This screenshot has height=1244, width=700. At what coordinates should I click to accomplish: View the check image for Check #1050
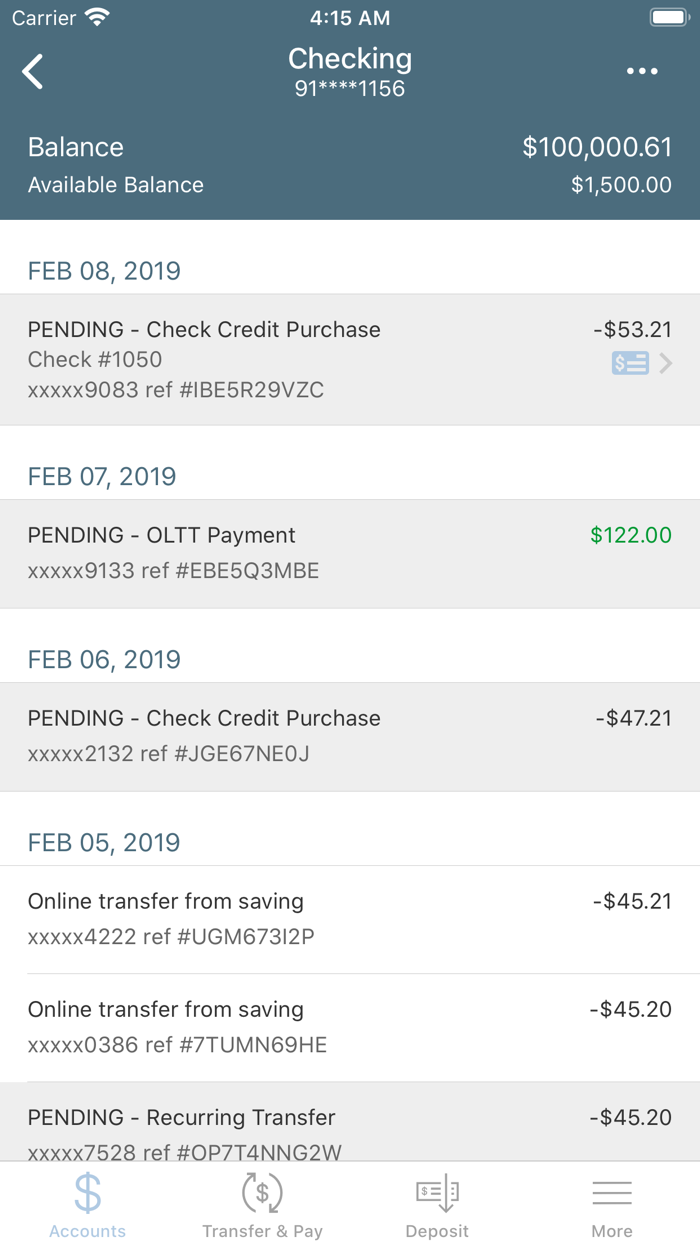click(x=630, y=363)
